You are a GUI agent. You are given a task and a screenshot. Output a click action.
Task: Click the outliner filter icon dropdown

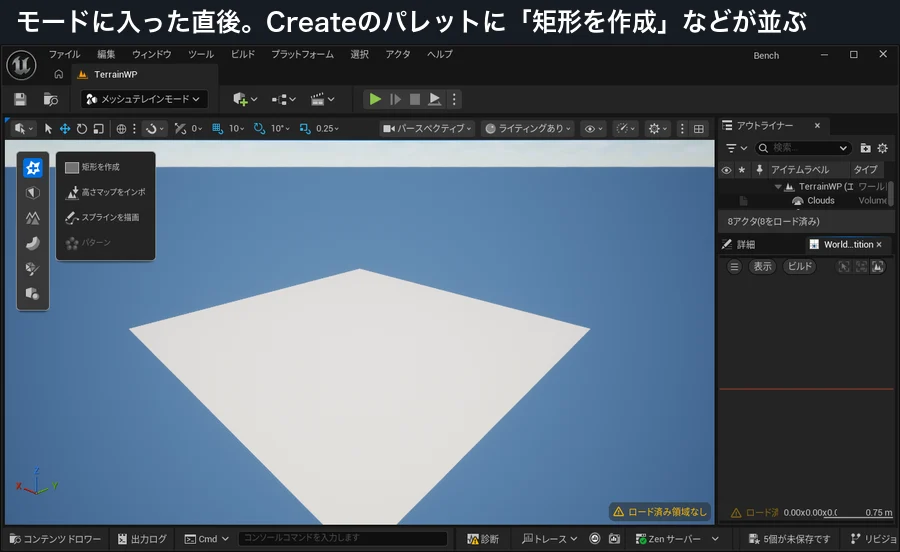[x=736, y=148]
